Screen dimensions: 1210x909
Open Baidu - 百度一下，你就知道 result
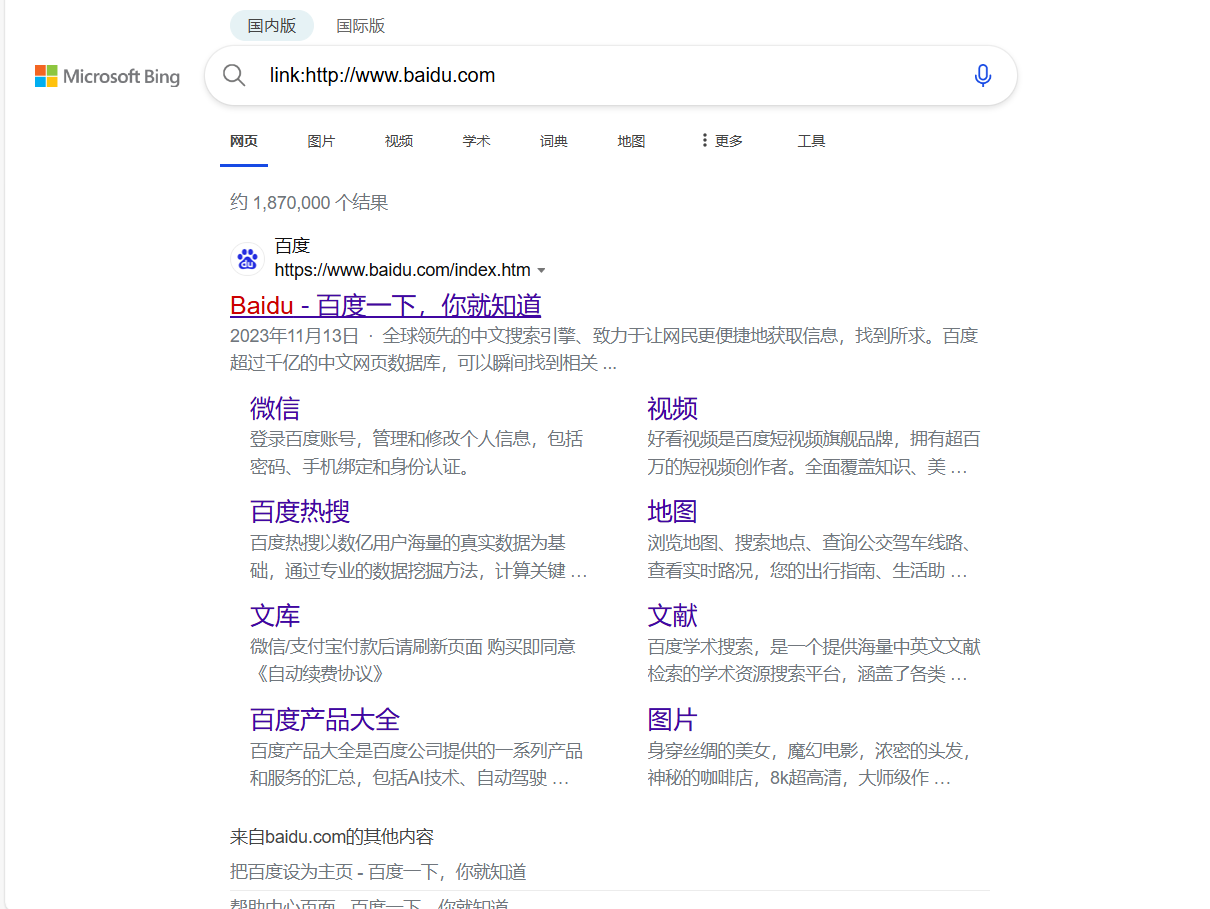click(x=386, y=305)
